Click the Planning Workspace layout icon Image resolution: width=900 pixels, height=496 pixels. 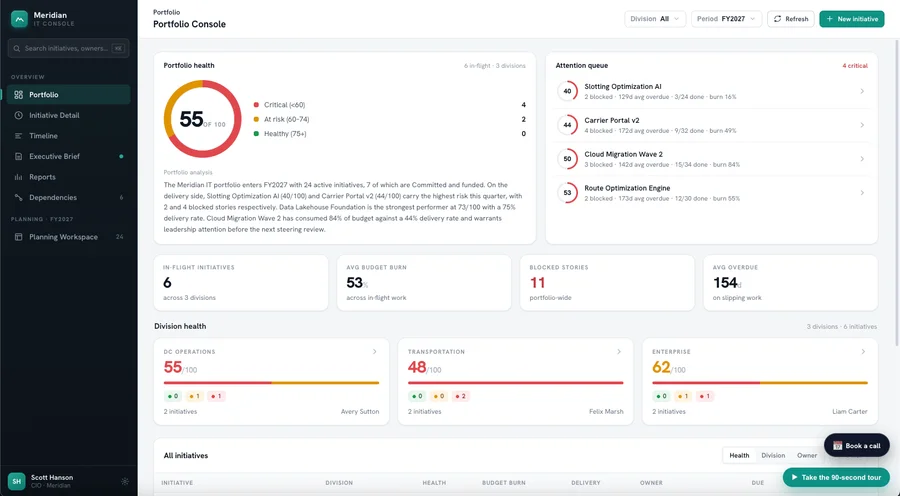pyautogui.click(x=18, y=237)
